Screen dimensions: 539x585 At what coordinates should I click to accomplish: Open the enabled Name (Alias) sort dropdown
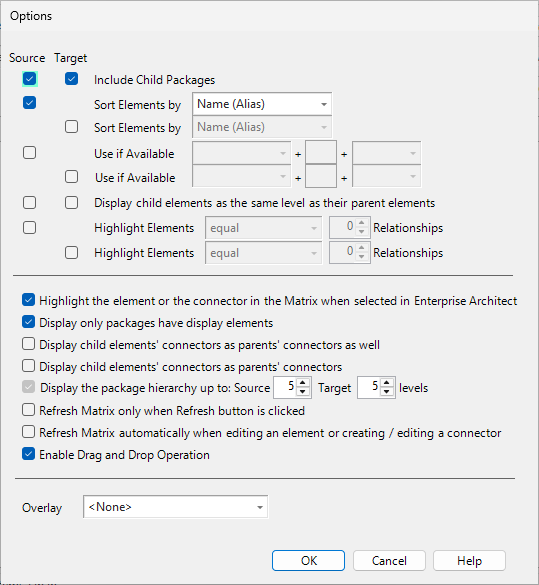tap(262, 104)
